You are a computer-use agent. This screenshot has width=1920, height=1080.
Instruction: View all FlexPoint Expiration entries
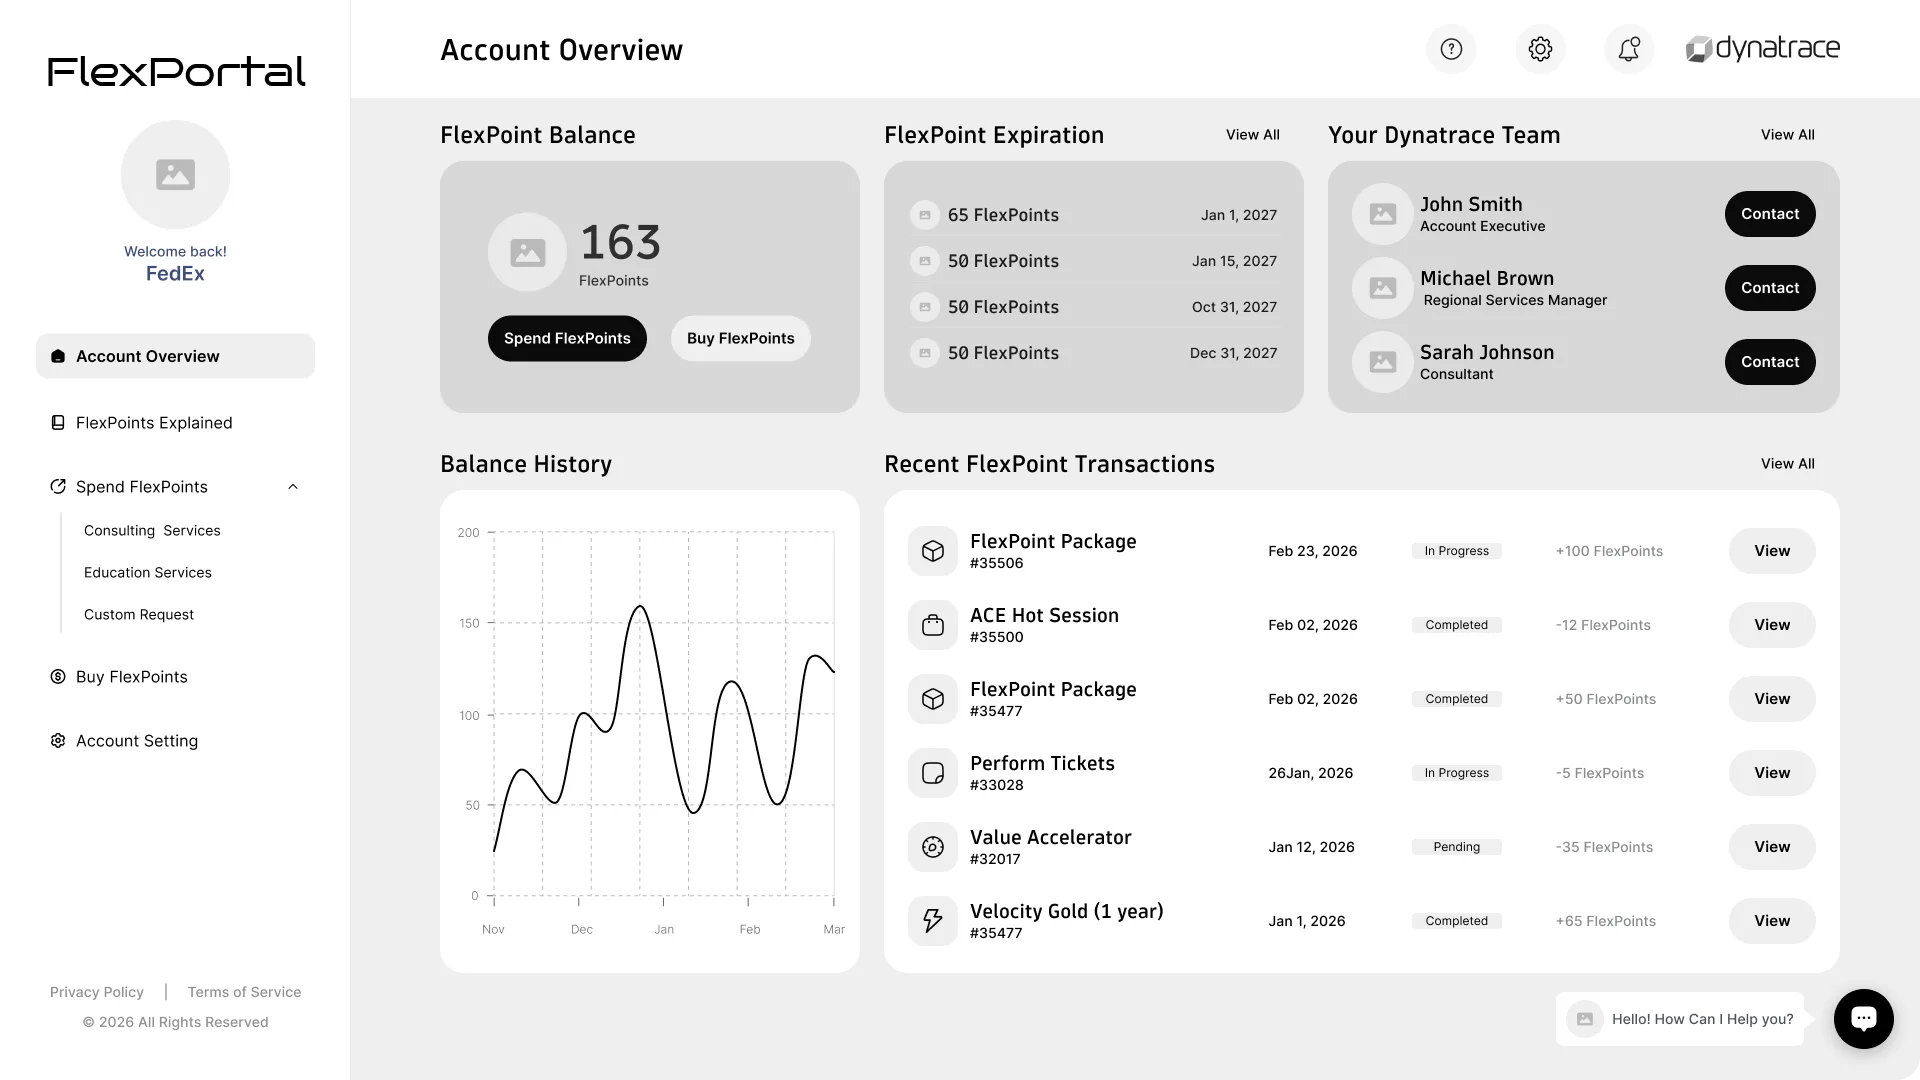click(x=1252, y=135)
